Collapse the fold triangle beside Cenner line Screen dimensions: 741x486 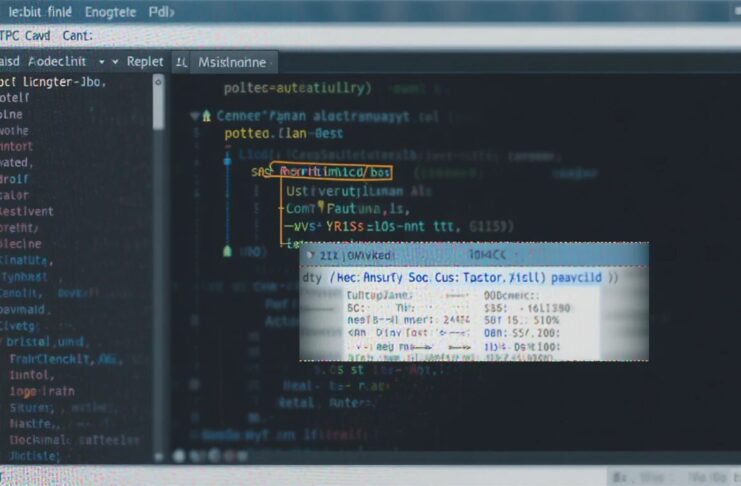pos(194,116)
